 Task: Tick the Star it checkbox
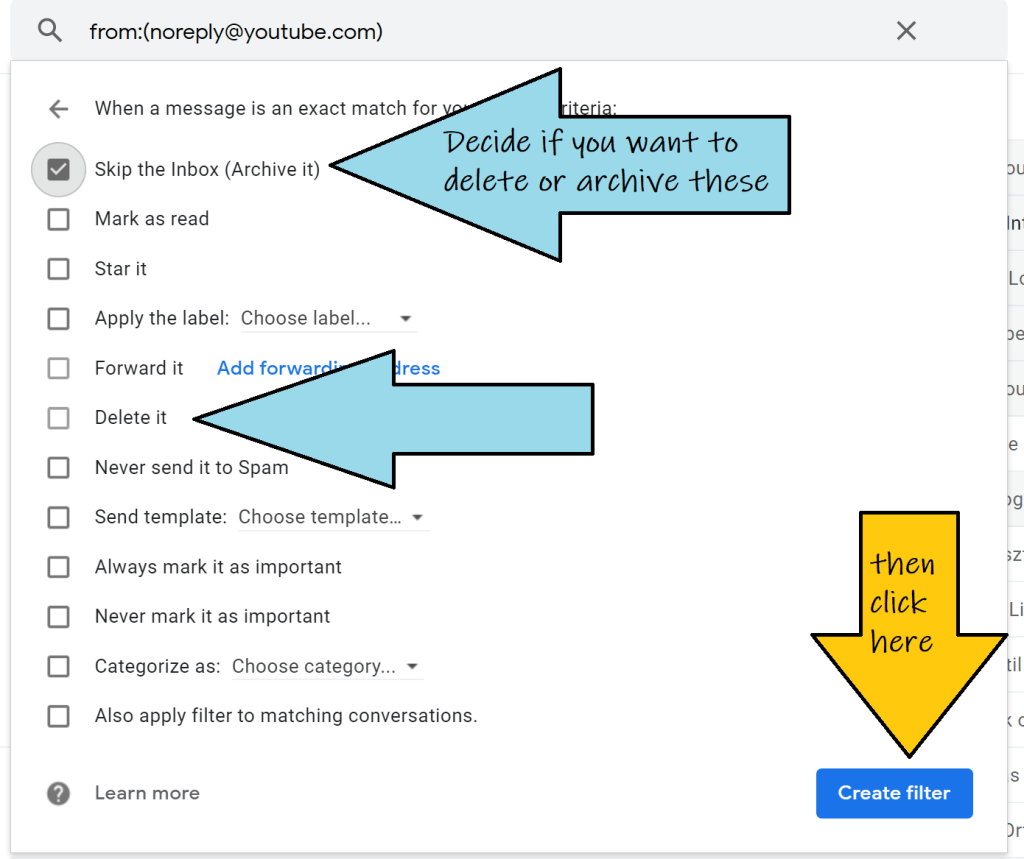[x=59, y=269]
